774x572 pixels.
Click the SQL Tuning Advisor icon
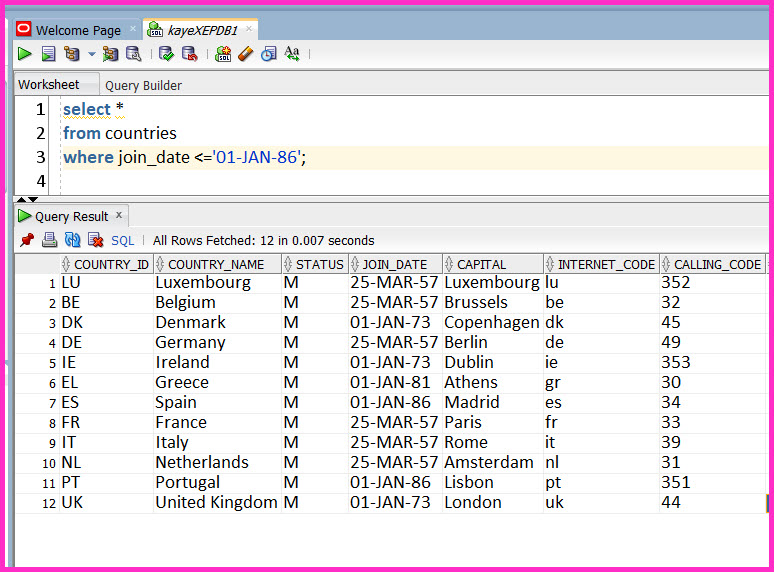pyautogui.click(x=133, y=54)
